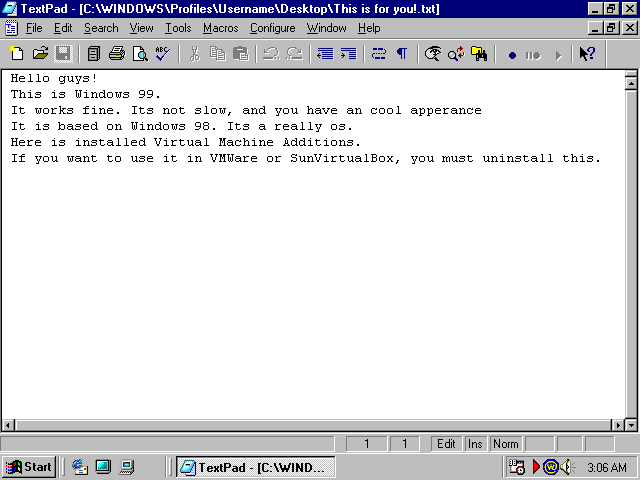Click the increase indent icon

pos(349,53)
